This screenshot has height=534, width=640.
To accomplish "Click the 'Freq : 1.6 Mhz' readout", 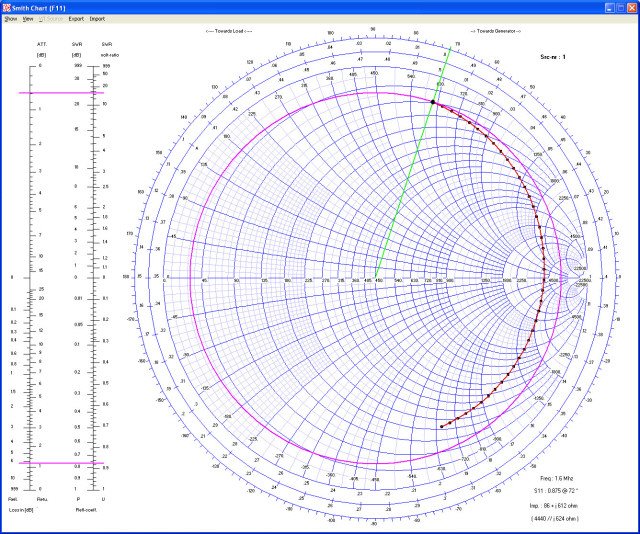I will coord(557,478).
